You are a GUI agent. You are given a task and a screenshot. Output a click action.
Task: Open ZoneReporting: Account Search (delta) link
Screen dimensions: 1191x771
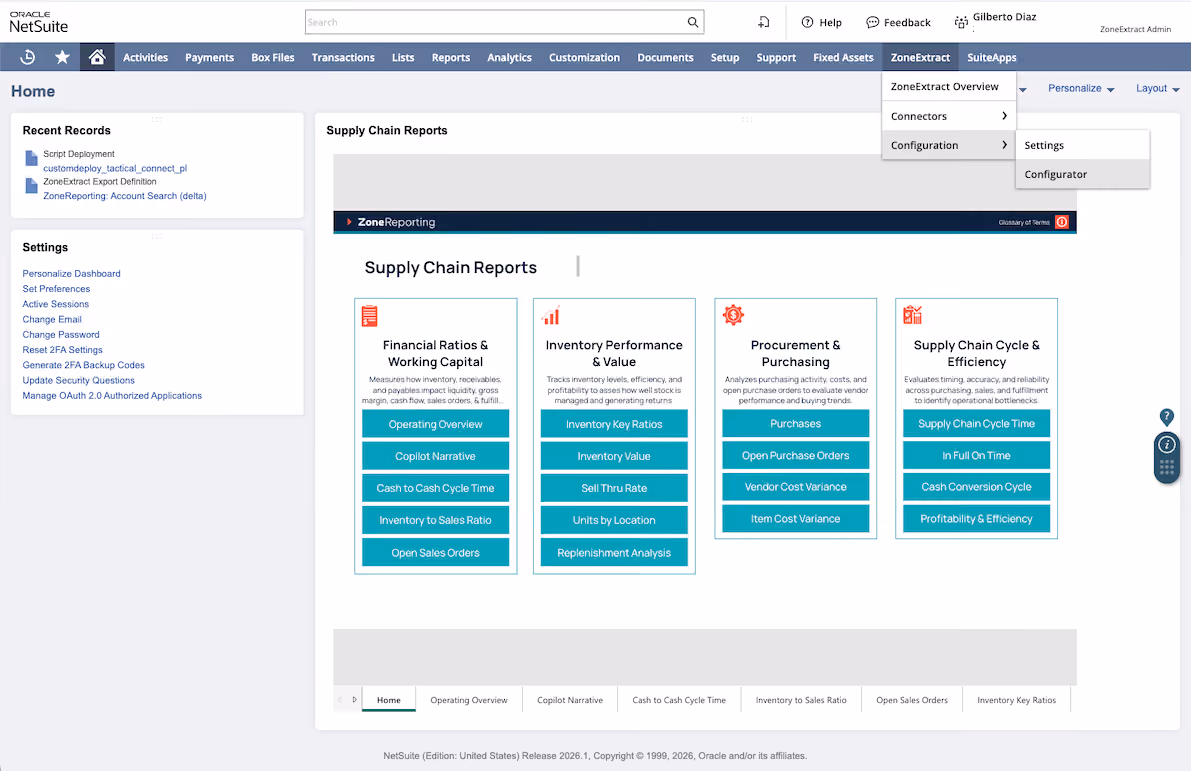pos(125,195)
